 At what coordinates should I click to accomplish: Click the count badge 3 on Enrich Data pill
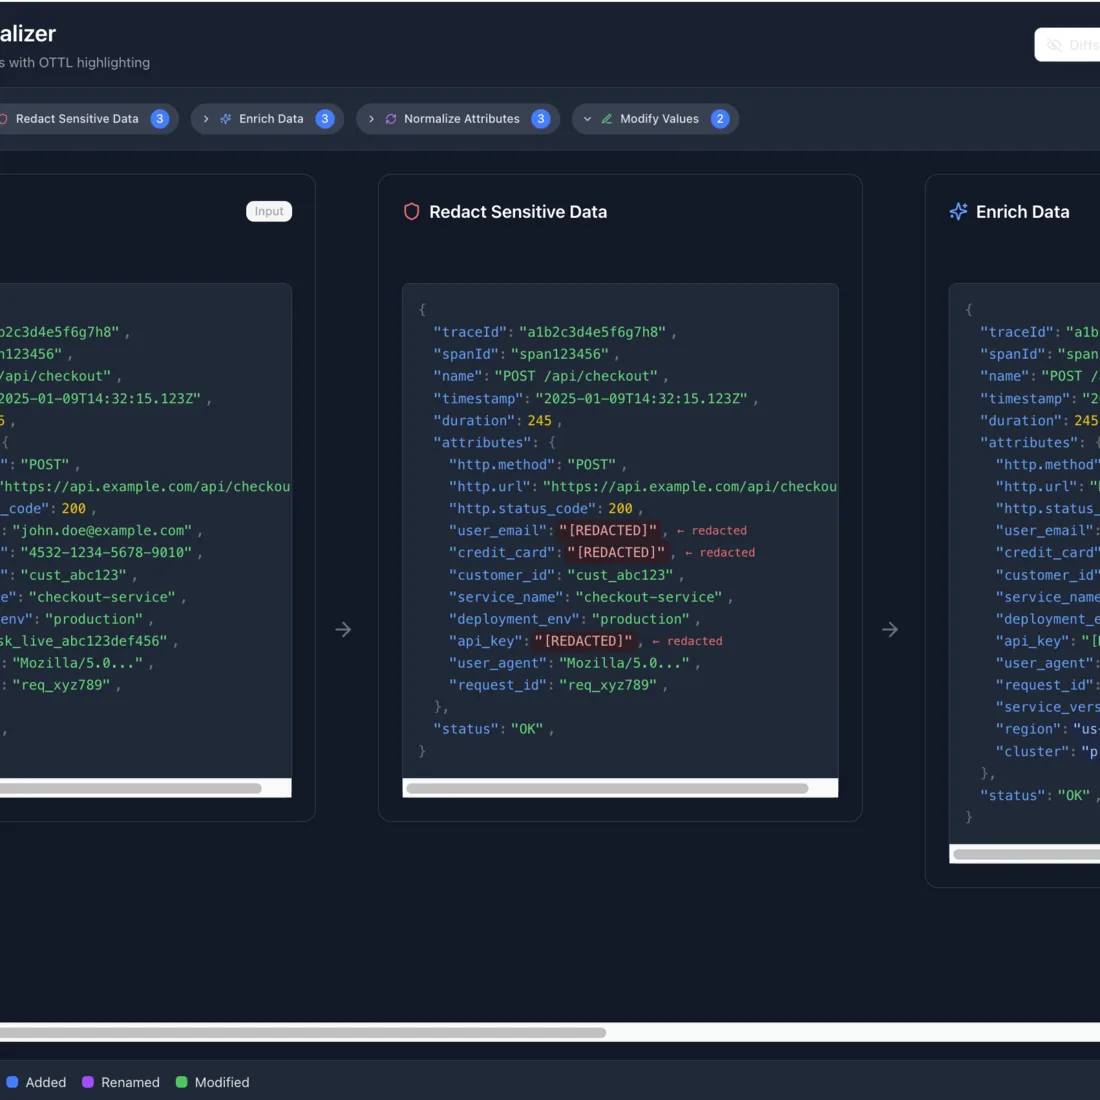pos(325,119)
